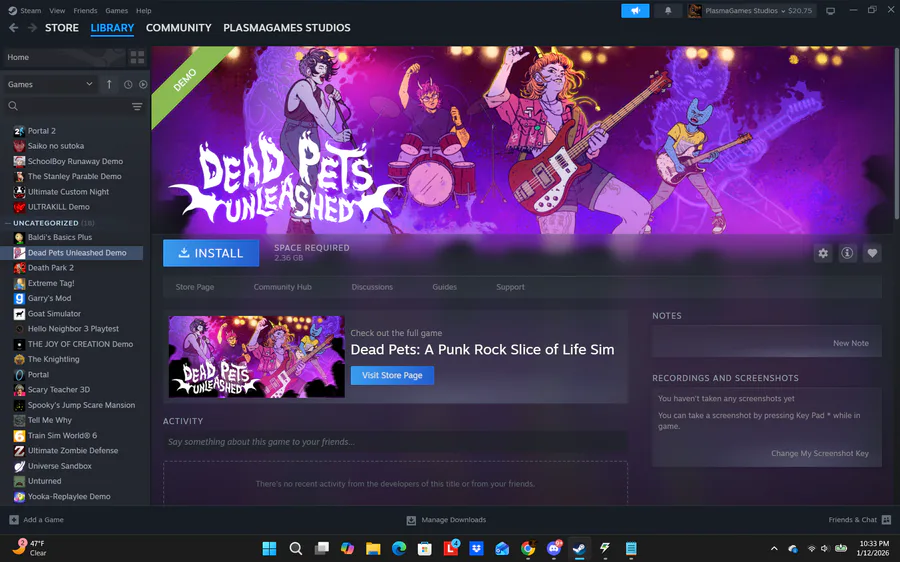
Task: Open the Community Hub link
Action: 282,287
